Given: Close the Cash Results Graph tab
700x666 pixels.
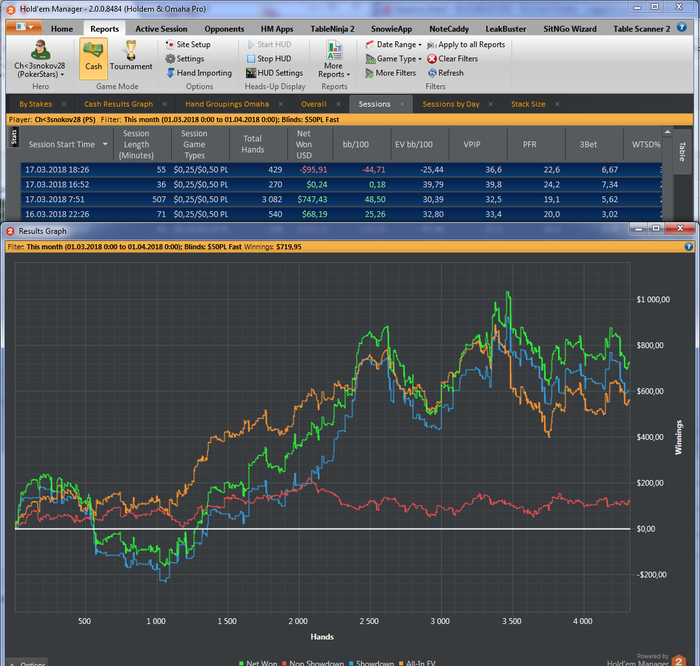Looking at the screenshot, I should (x=165, y=104).
